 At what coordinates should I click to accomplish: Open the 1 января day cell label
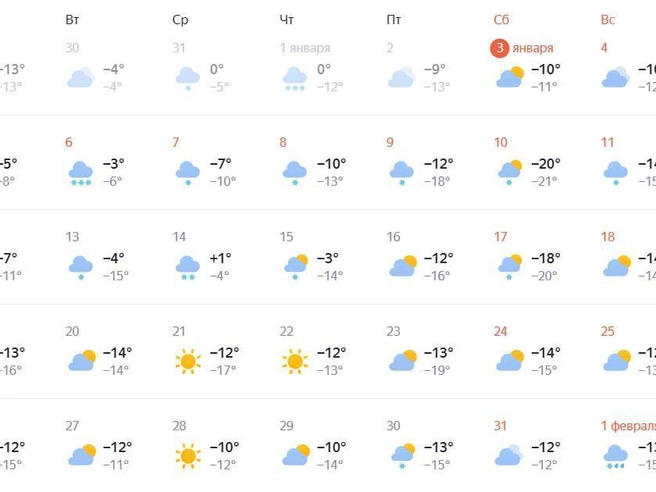click(305, 48)
